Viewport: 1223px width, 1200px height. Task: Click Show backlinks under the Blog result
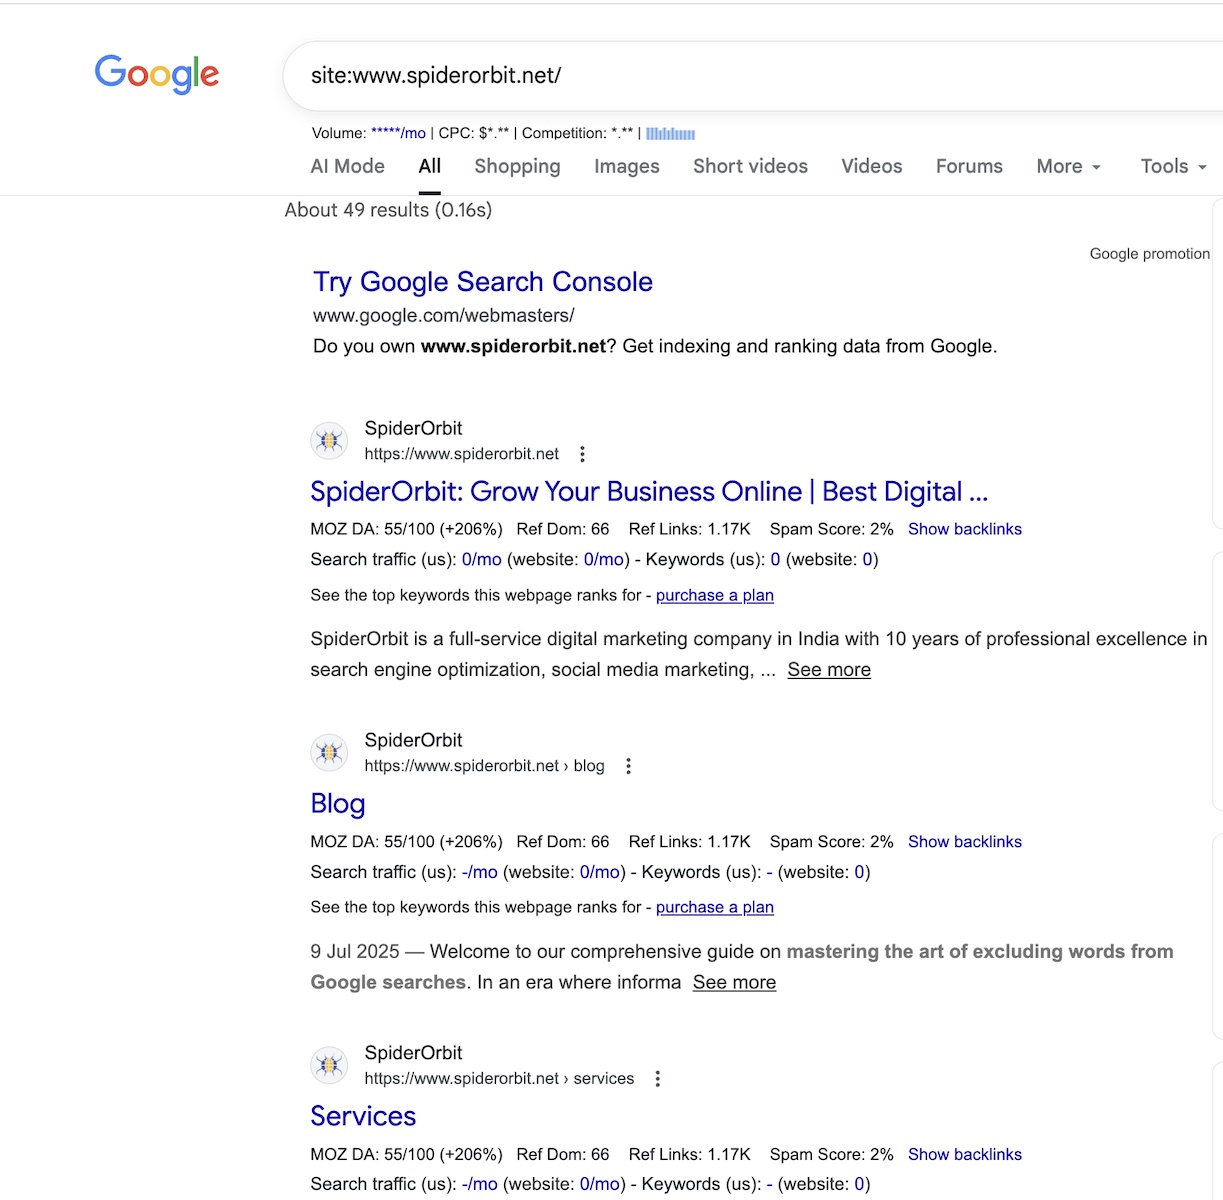964,842
